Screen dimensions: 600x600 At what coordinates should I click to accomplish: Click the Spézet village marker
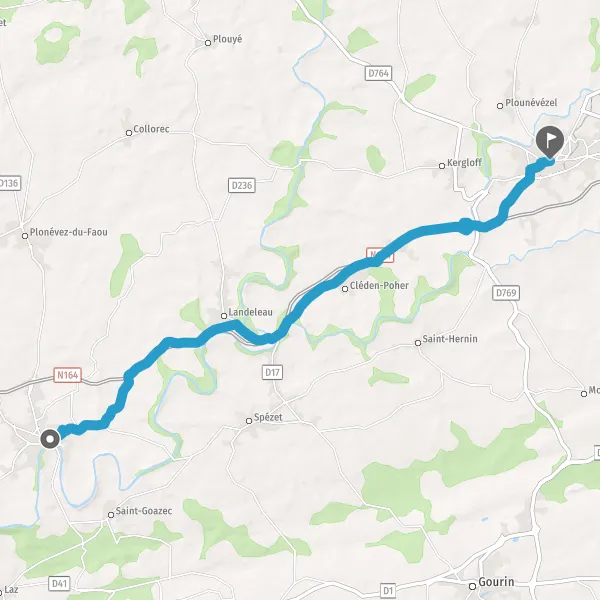click(x=249, y=421)
